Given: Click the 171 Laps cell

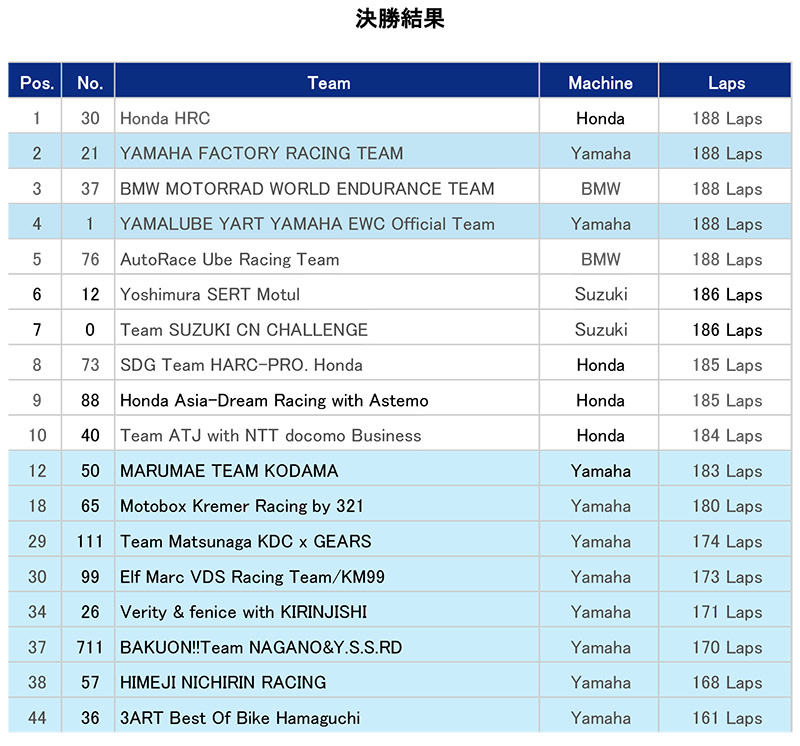Looking at the screenshot, I should pyautogui.click(x=725, y=611).
